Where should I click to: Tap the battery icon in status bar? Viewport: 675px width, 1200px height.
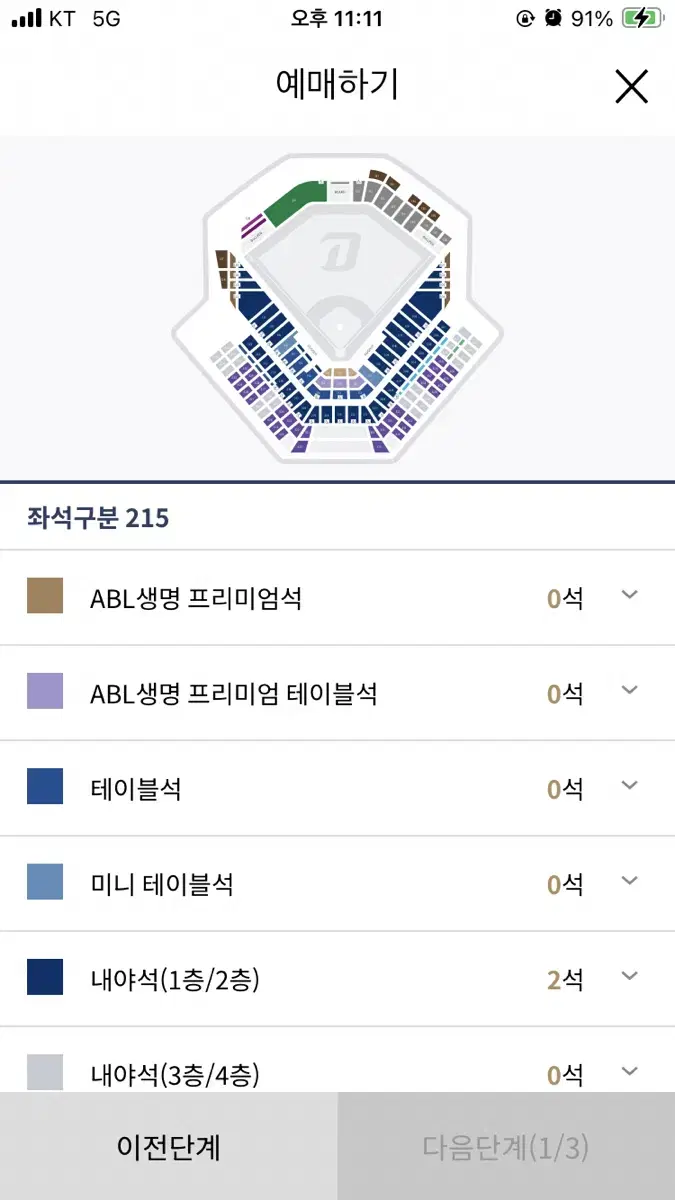(640, 18)
